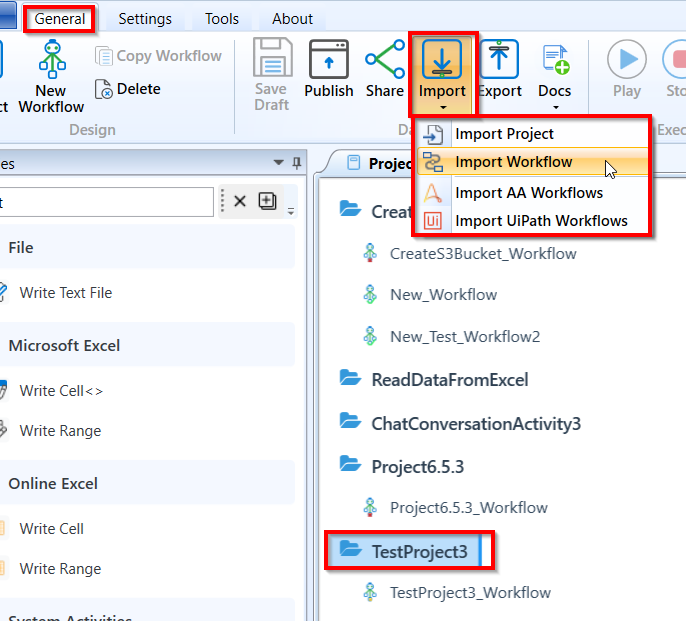
Task: Open TestProject3_Workflow
Action: click(470, 593)
